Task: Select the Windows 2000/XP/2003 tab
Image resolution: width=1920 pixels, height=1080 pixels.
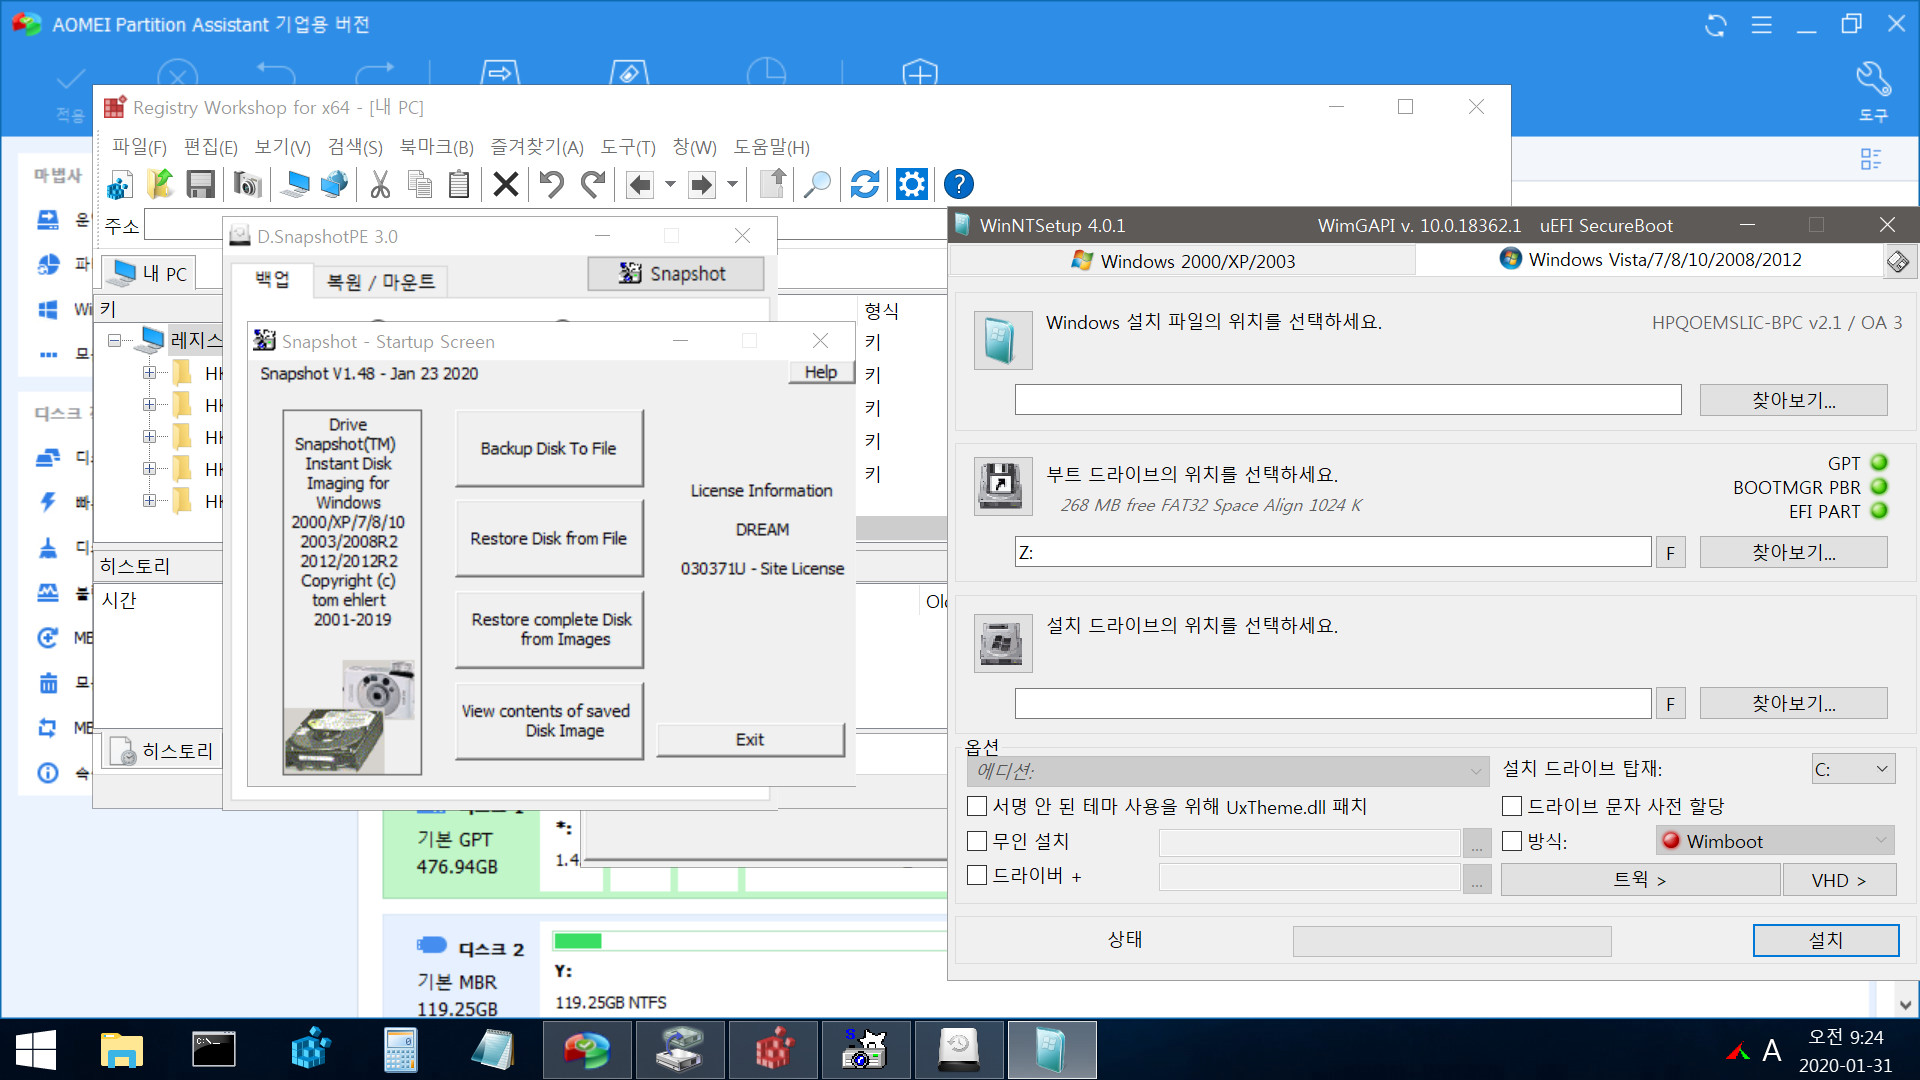Action: click(x=1183, y=261)
